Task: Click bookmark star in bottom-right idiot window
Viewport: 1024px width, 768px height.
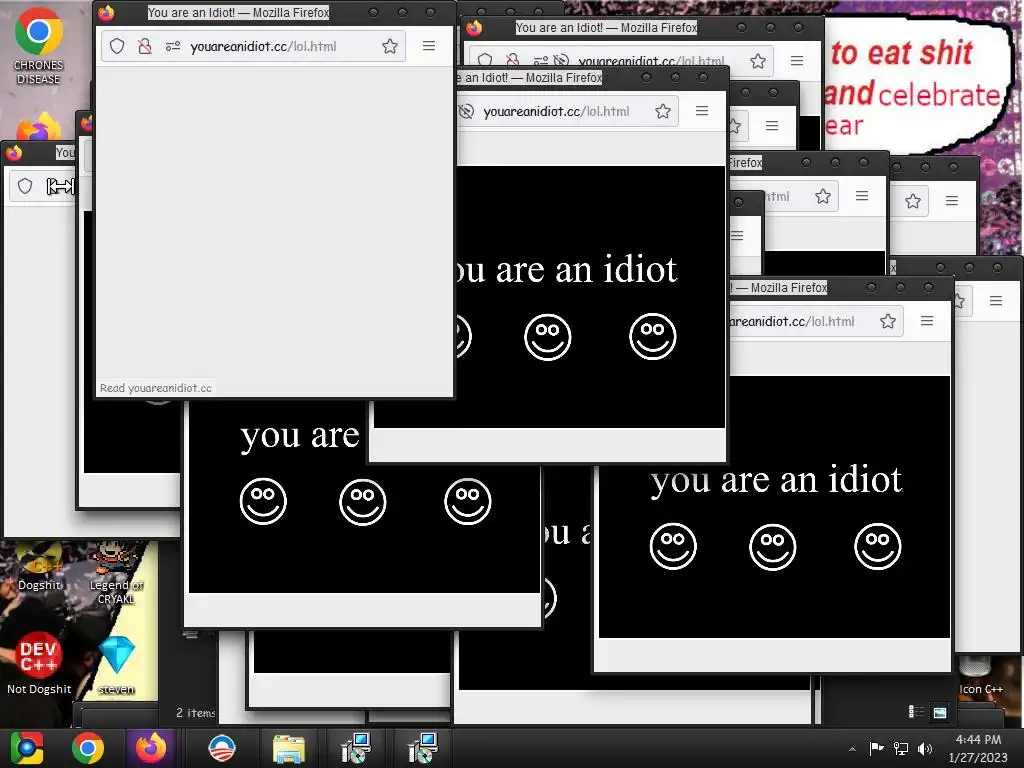Action: coord(888,321)
